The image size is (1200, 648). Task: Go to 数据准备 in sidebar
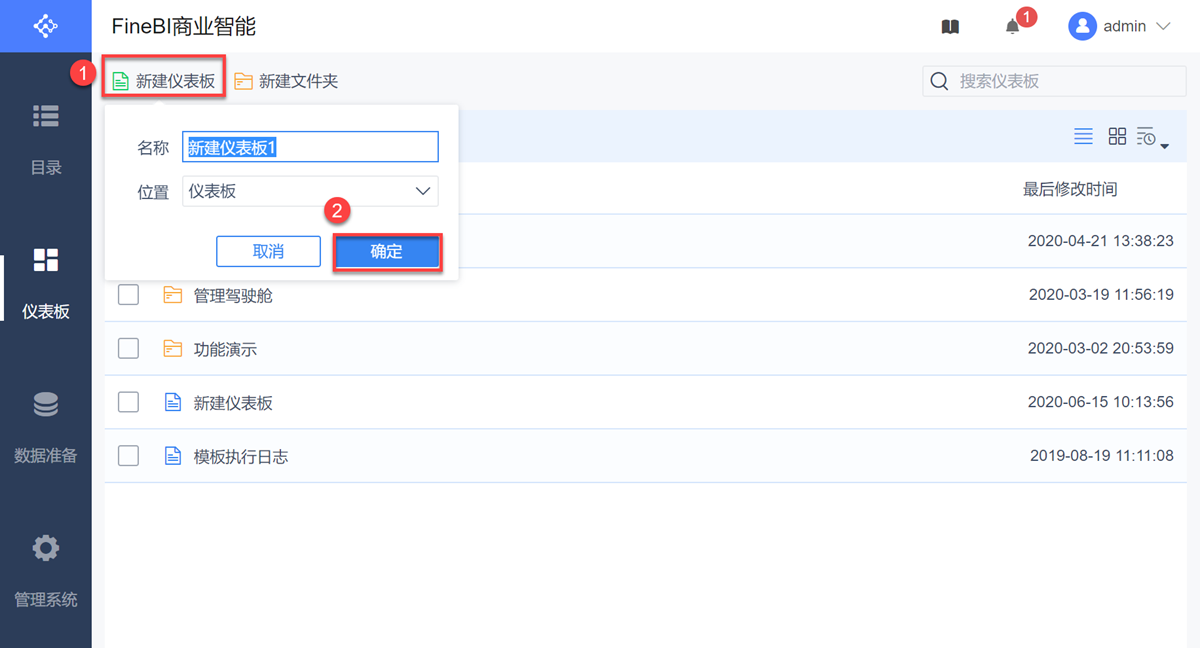[x=46, y=427]
